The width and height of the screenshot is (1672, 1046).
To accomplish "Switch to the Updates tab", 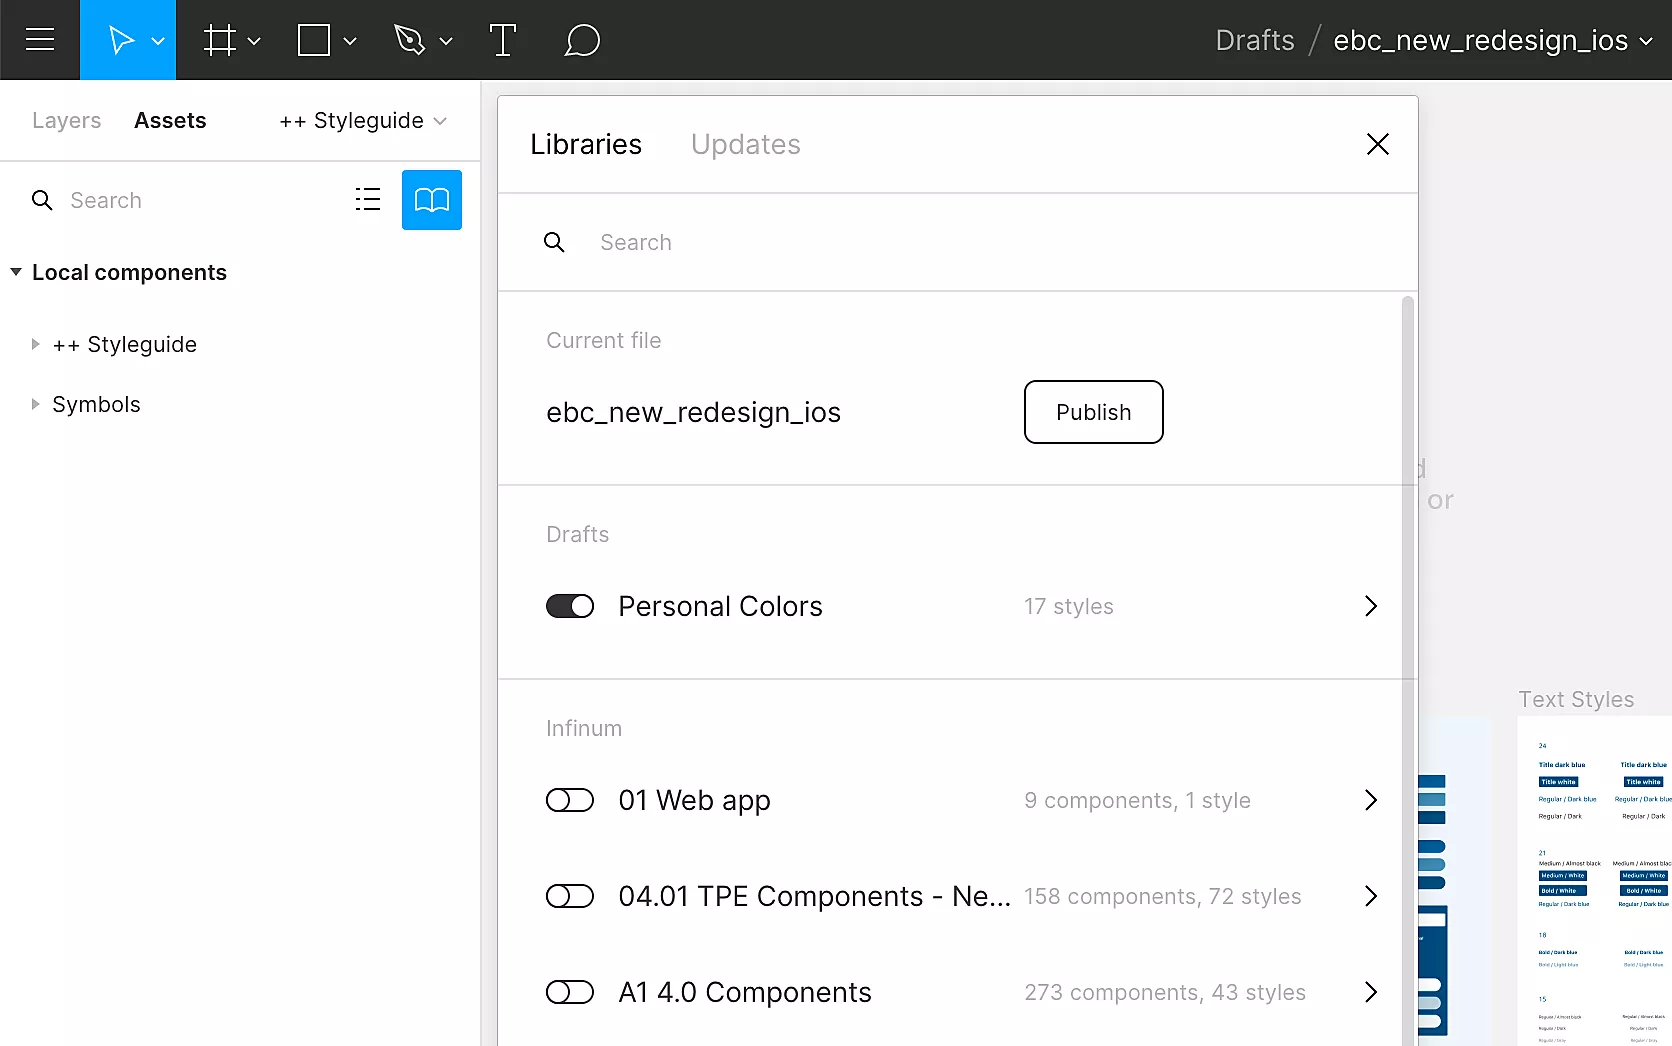I will tap(745, 145).
